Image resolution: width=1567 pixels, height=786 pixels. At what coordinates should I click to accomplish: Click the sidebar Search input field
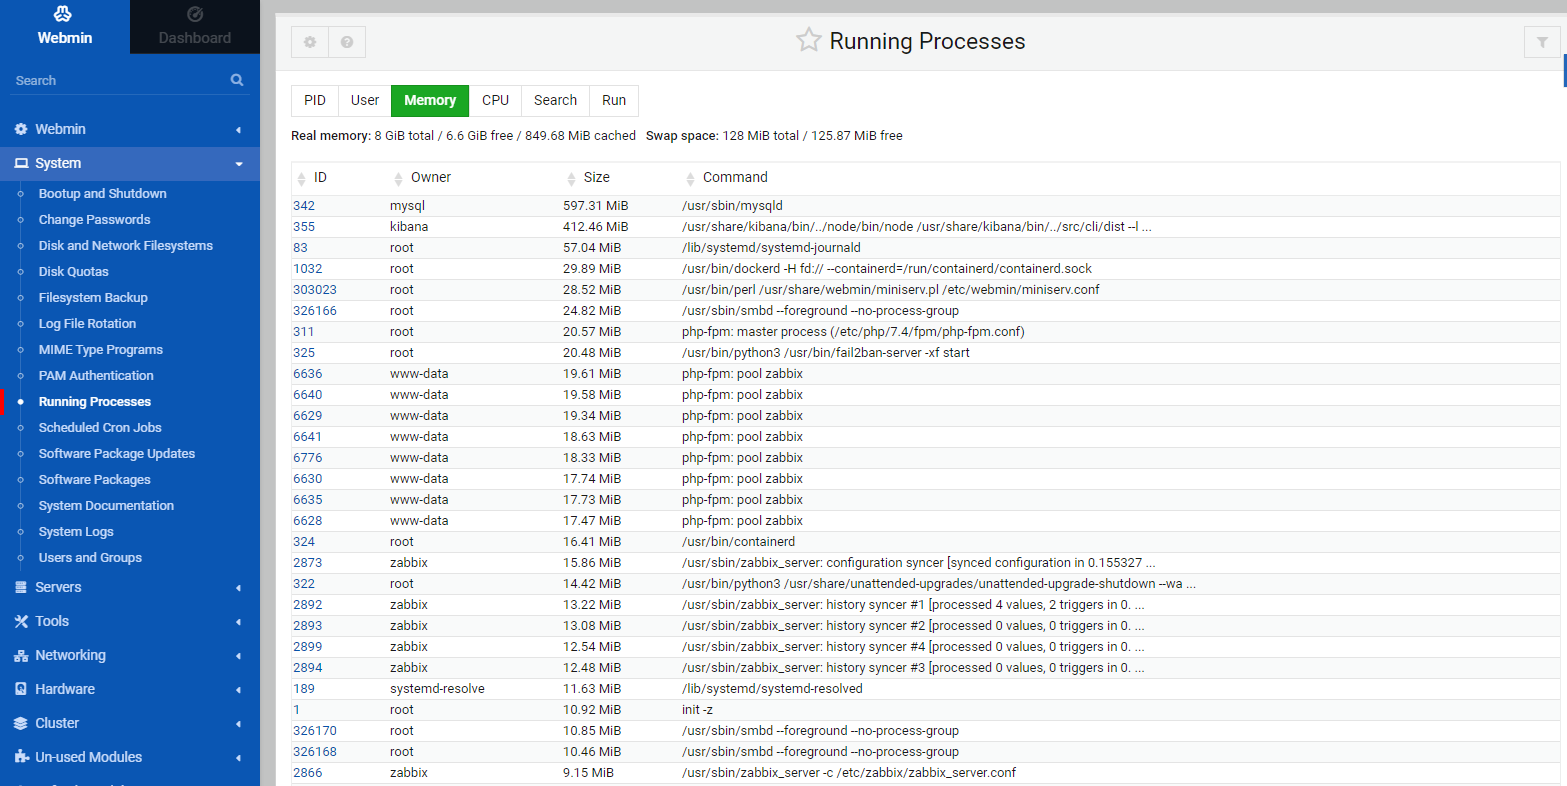[x=120, y=80]
